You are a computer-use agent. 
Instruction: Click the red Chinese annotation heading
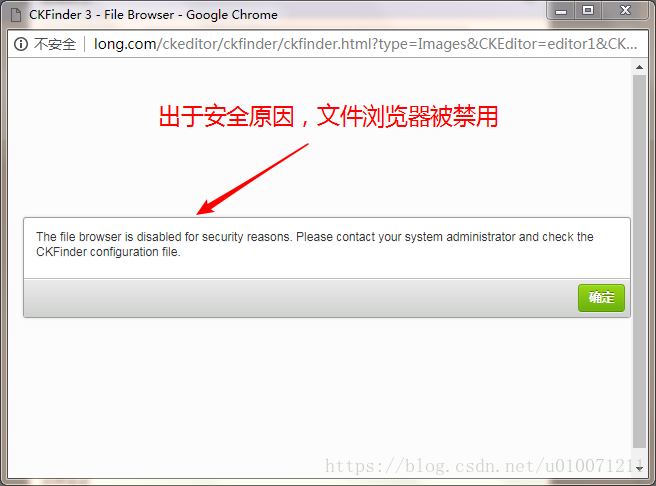pos(328,116)
